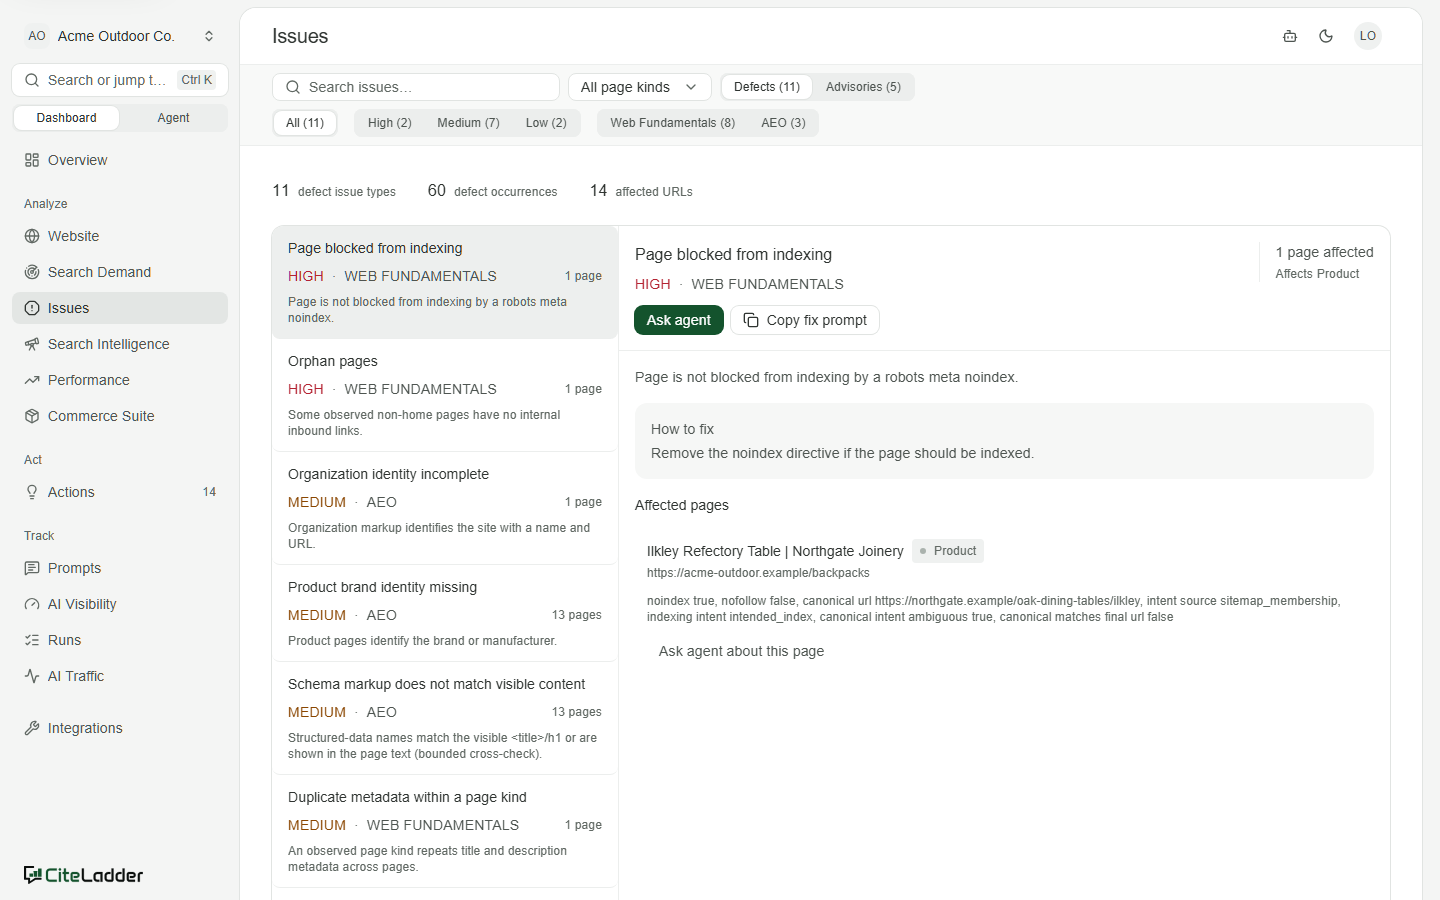Select the Product brand identity missing issue
The height and width of the screenshot is (900, 1440).
[445, 613]
